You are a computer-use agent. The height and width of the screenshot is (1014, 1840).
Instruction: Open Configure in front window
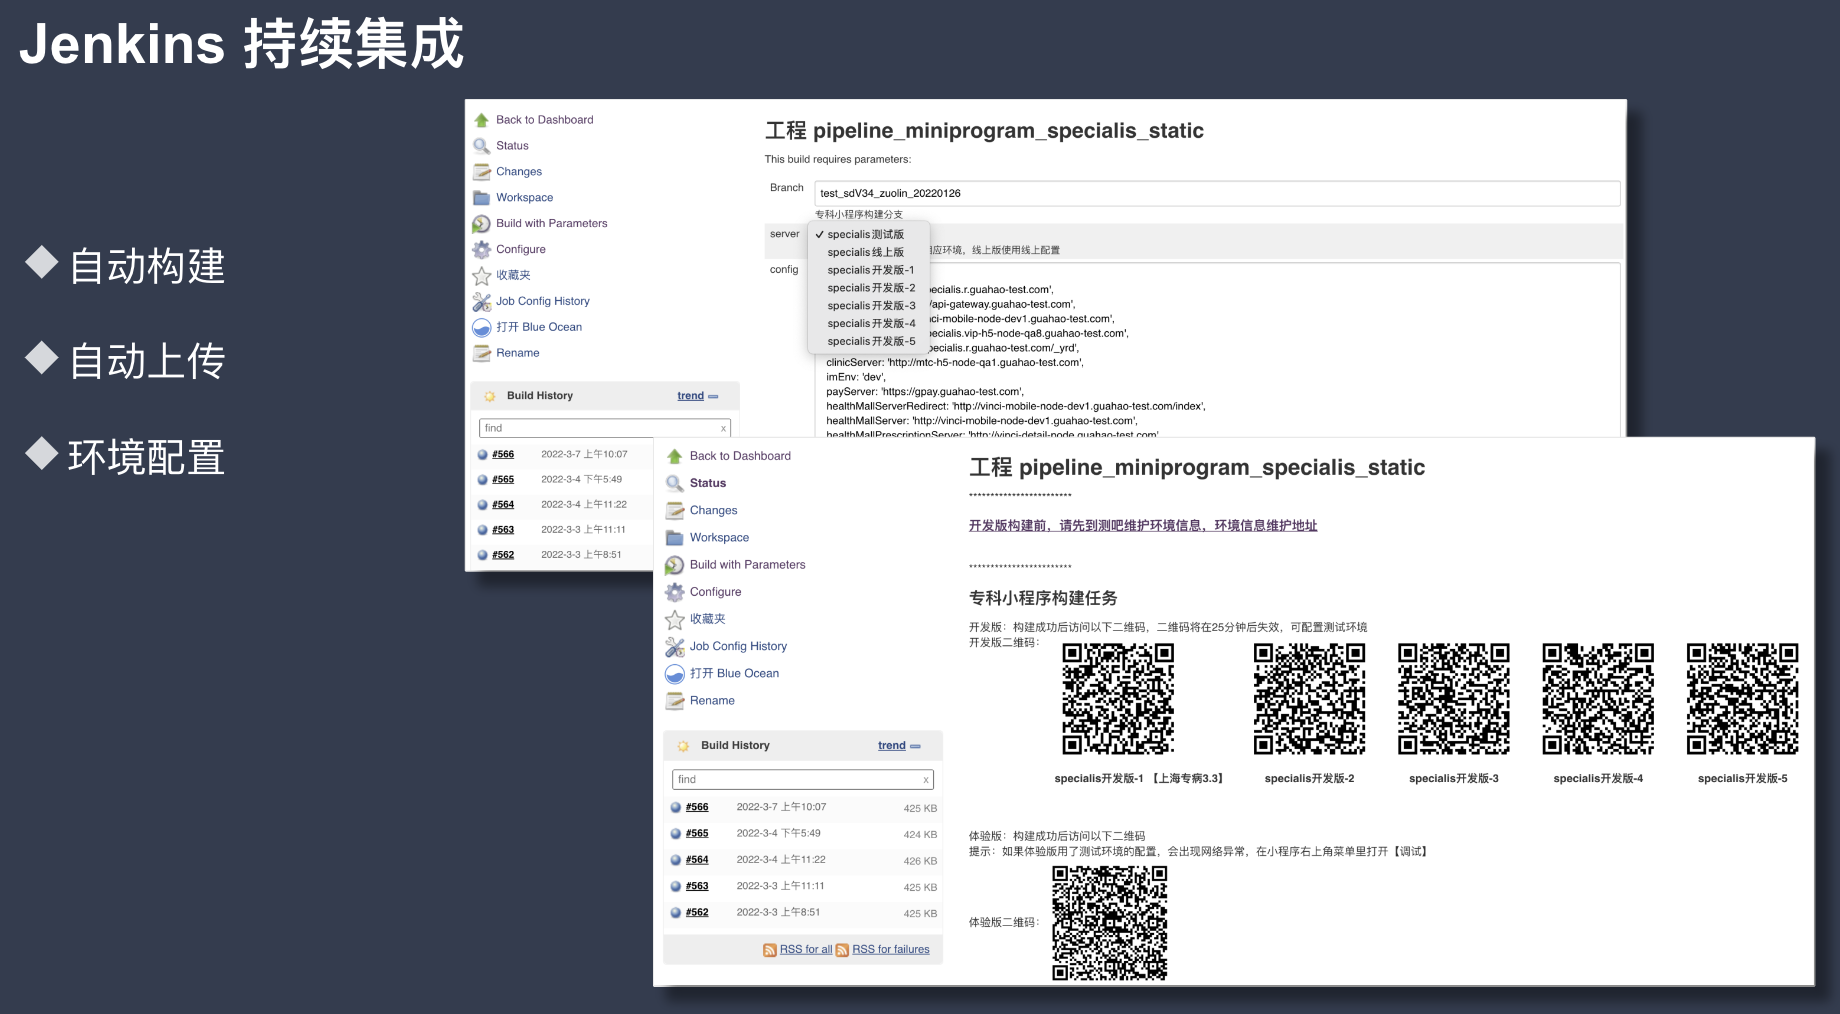click(x=715, y=592)
